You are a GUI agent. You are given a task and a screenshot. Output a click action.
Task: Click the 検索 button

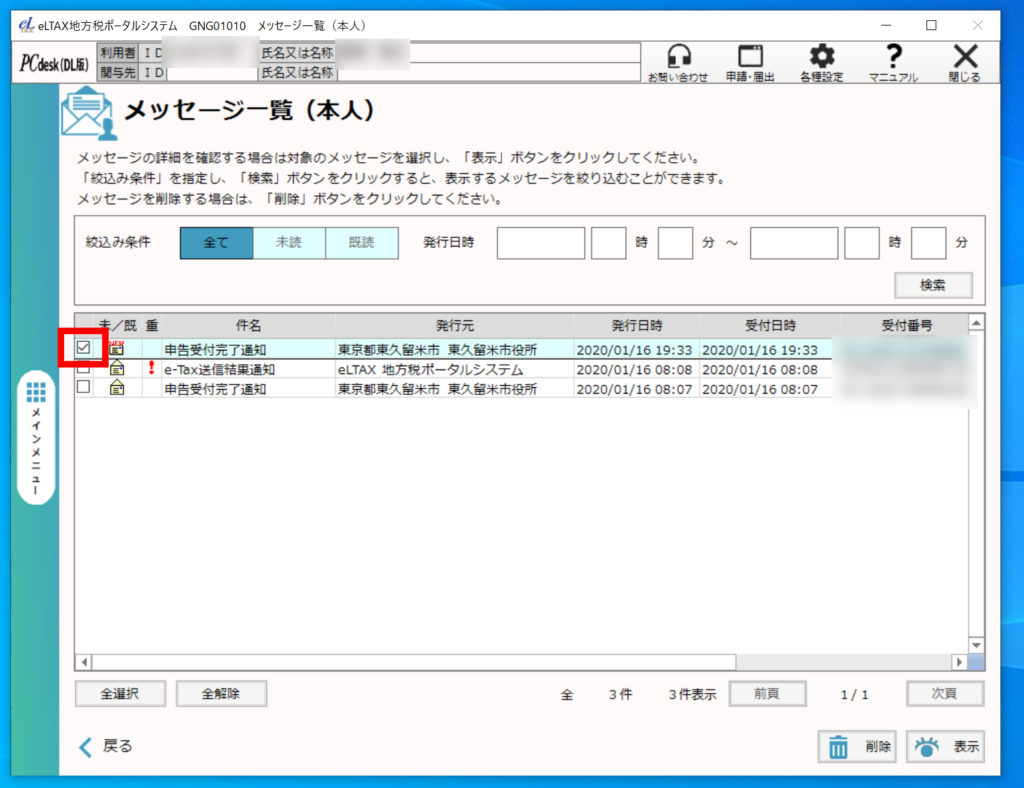point(933,285)
